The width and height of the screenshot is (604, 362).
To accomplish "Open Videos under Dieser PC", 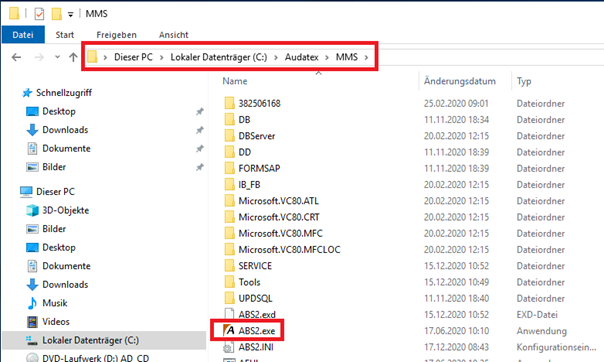I will 56,322.
